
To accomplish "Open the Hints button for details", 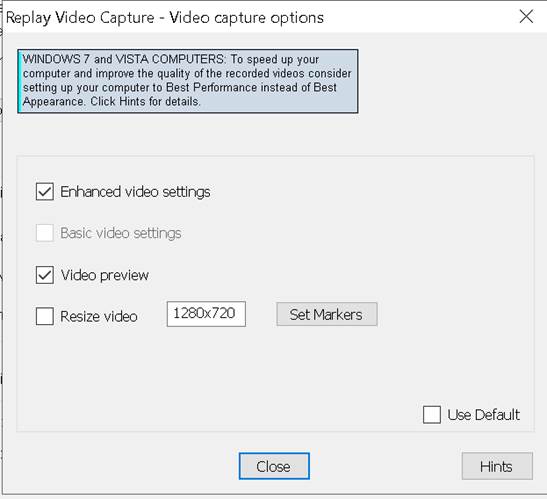I will click(x=497, y=466).
